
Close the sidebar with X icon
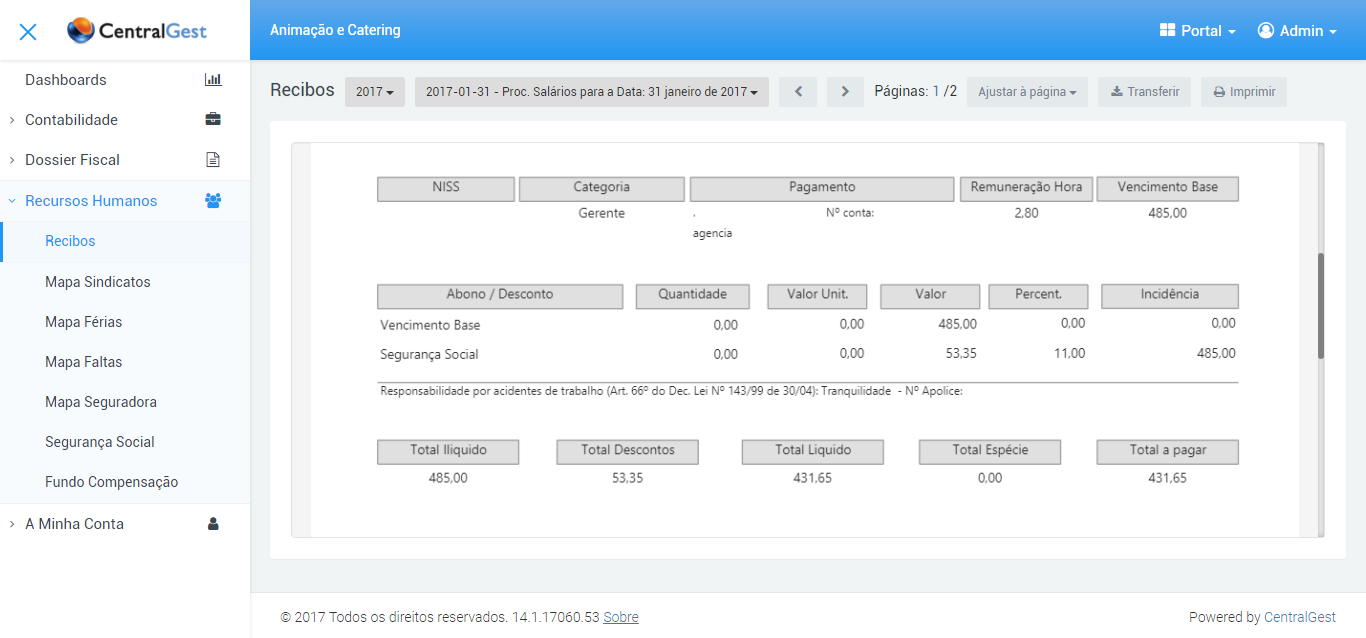(28, 31)
